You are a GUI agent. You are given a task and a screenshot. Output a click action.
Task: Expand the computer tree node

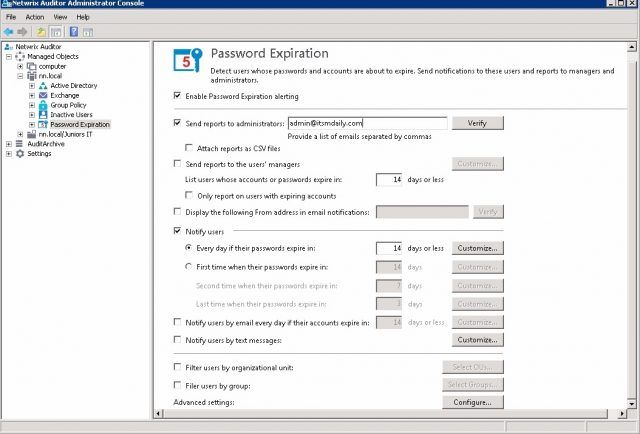[20, 66]
